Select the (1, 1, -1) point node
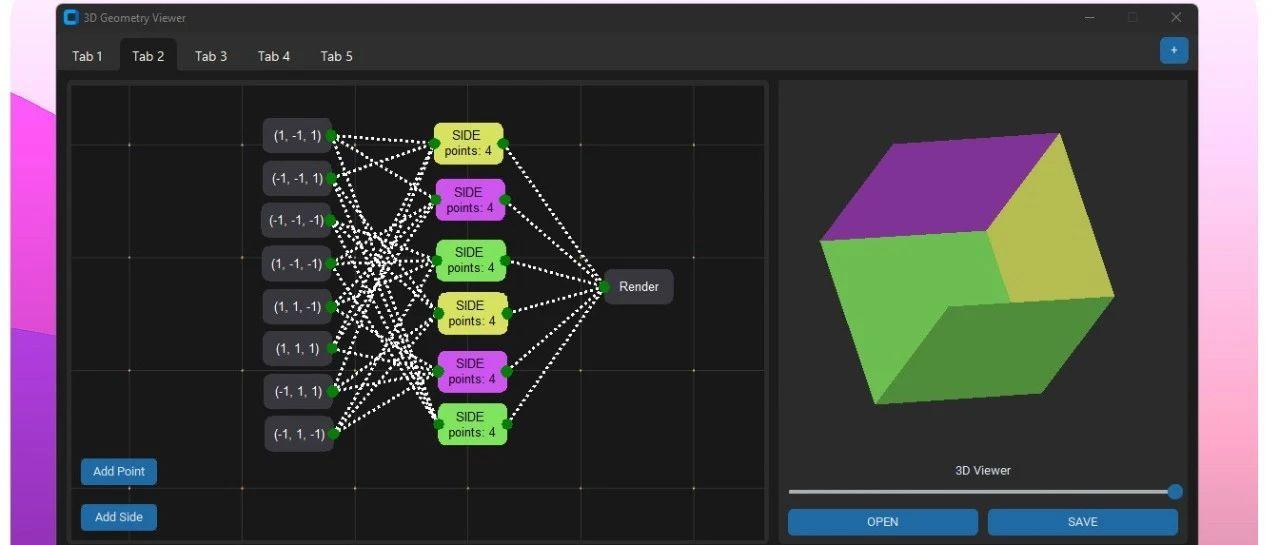This screenshot has height=545, width=1280. click(297, 306)
